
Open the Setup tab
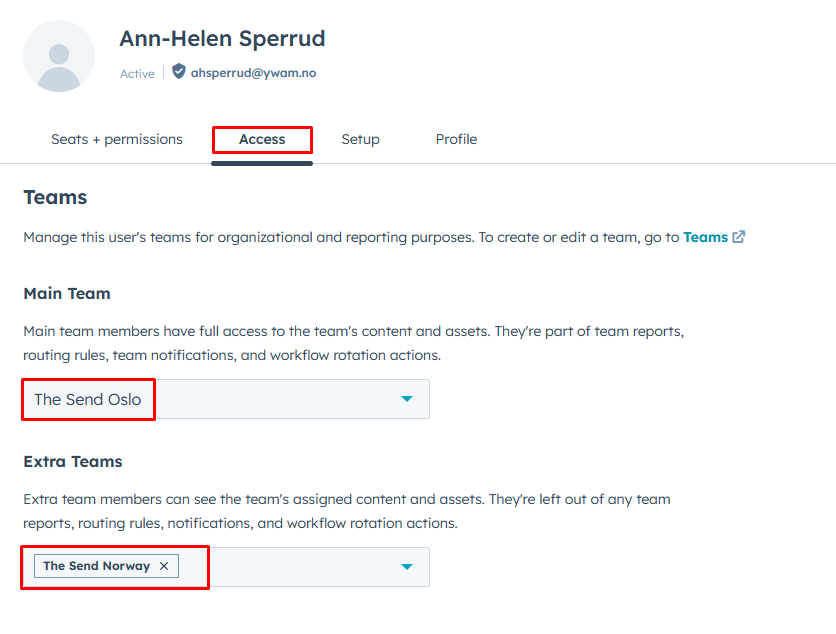(x=360, y=139)
